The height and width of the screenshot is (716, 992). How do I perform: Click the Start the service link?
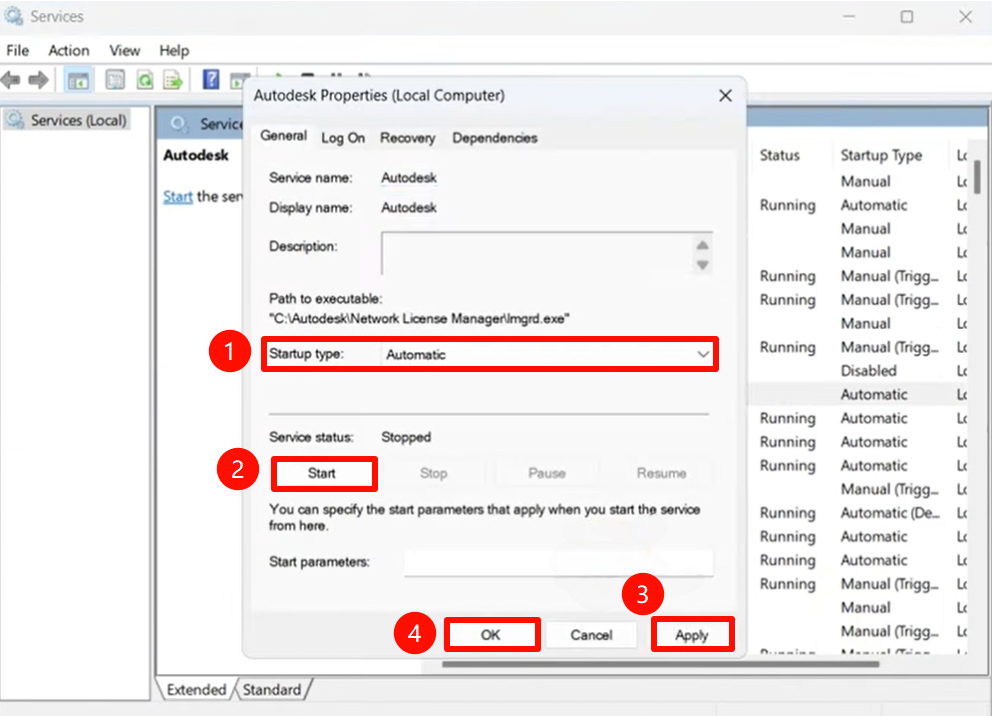tap(177, 196)
